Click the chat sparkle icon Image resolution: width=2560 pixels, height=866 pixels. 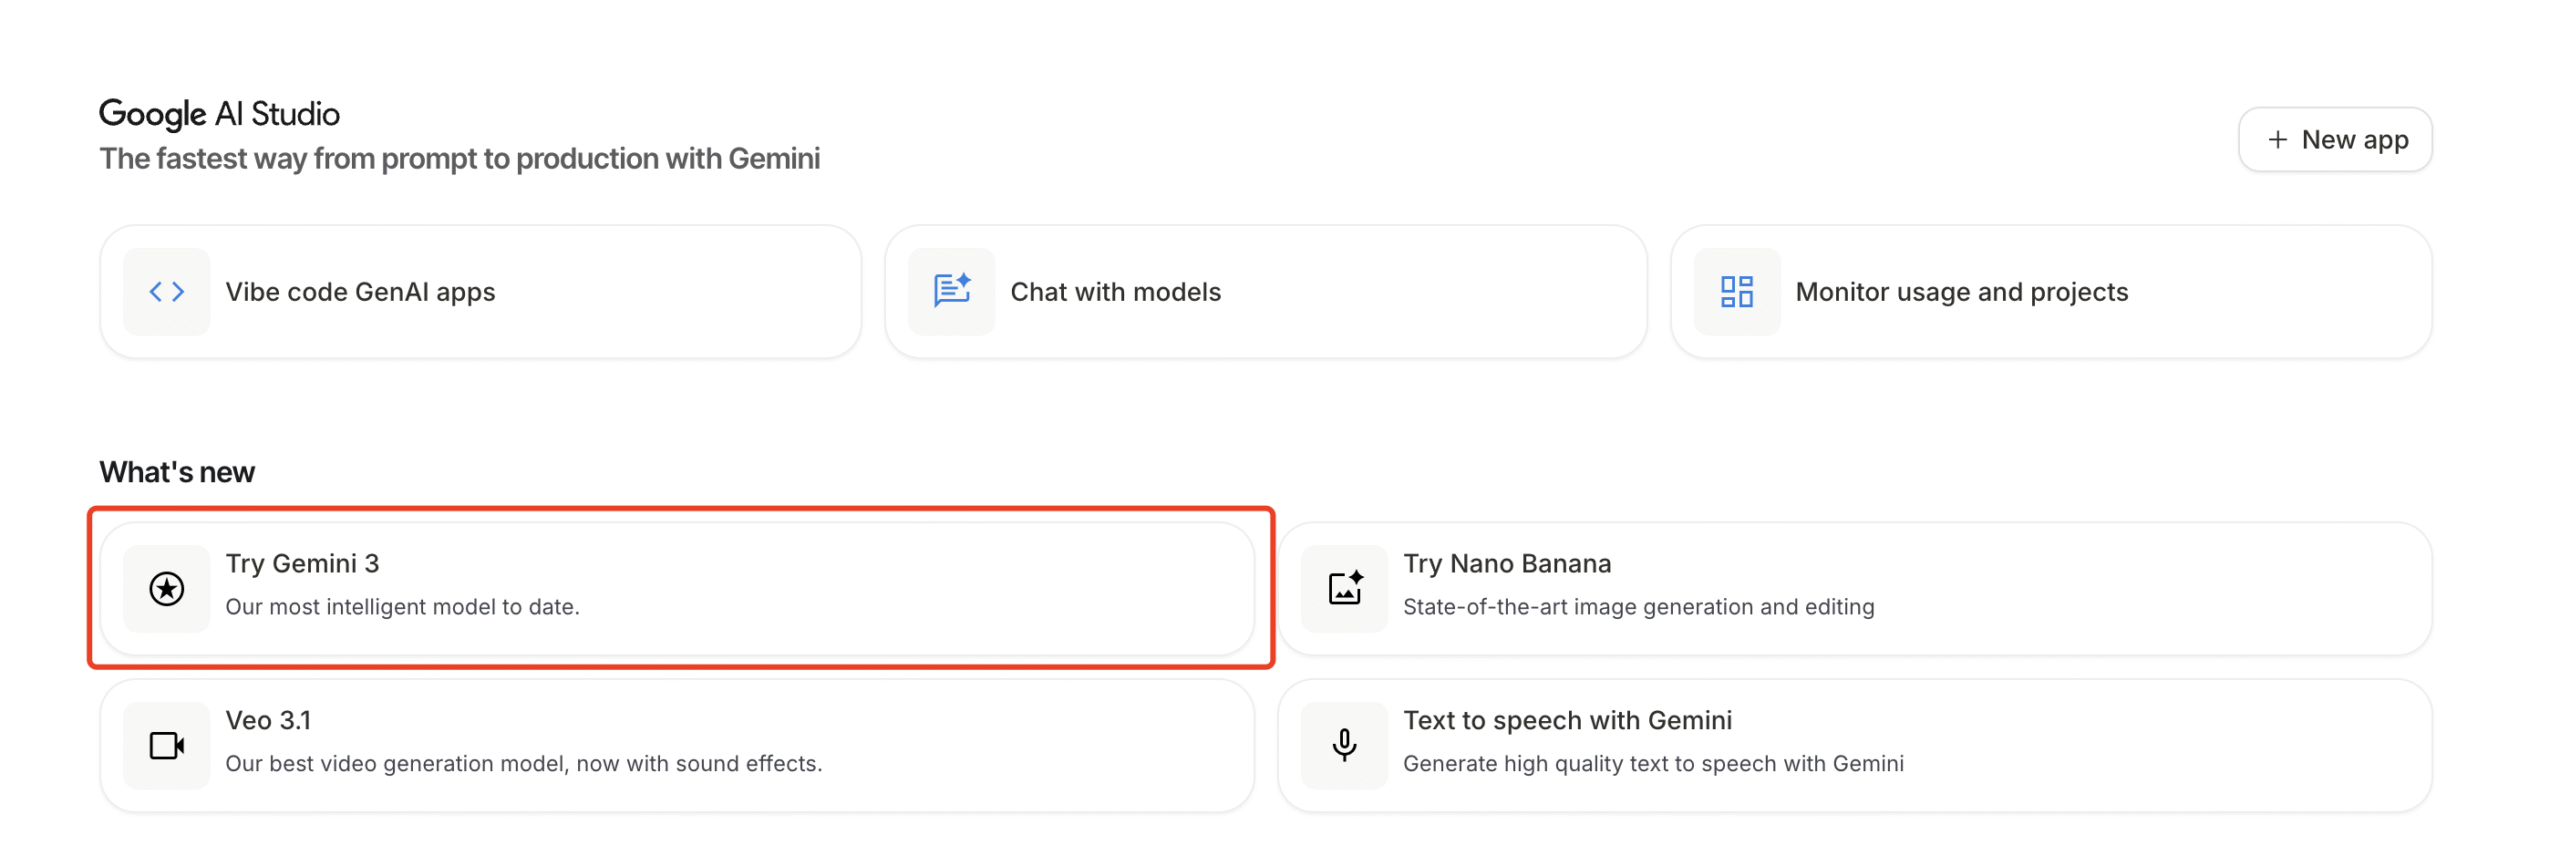point(951,291)
